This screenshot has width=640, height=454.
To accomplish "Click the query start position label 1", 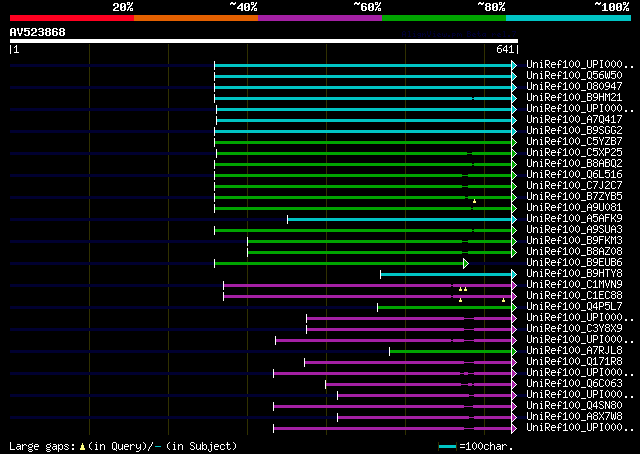I will [x=16, y=49].
